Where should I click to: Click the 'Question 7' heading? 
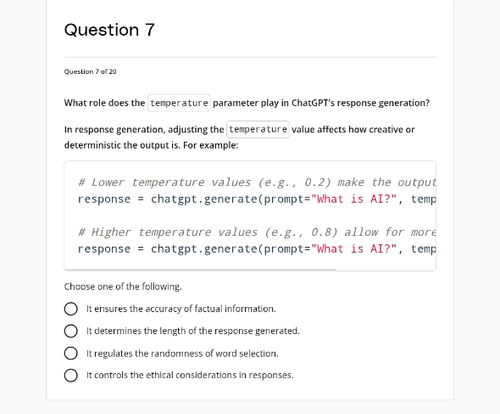coord(109,30)
